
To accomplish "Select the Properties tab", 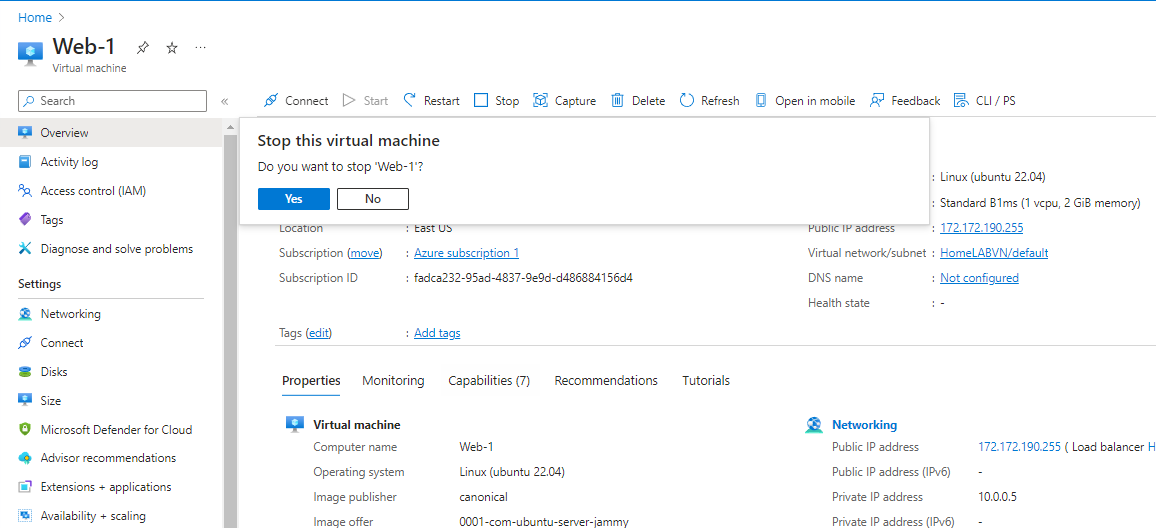I will [311, 381].
